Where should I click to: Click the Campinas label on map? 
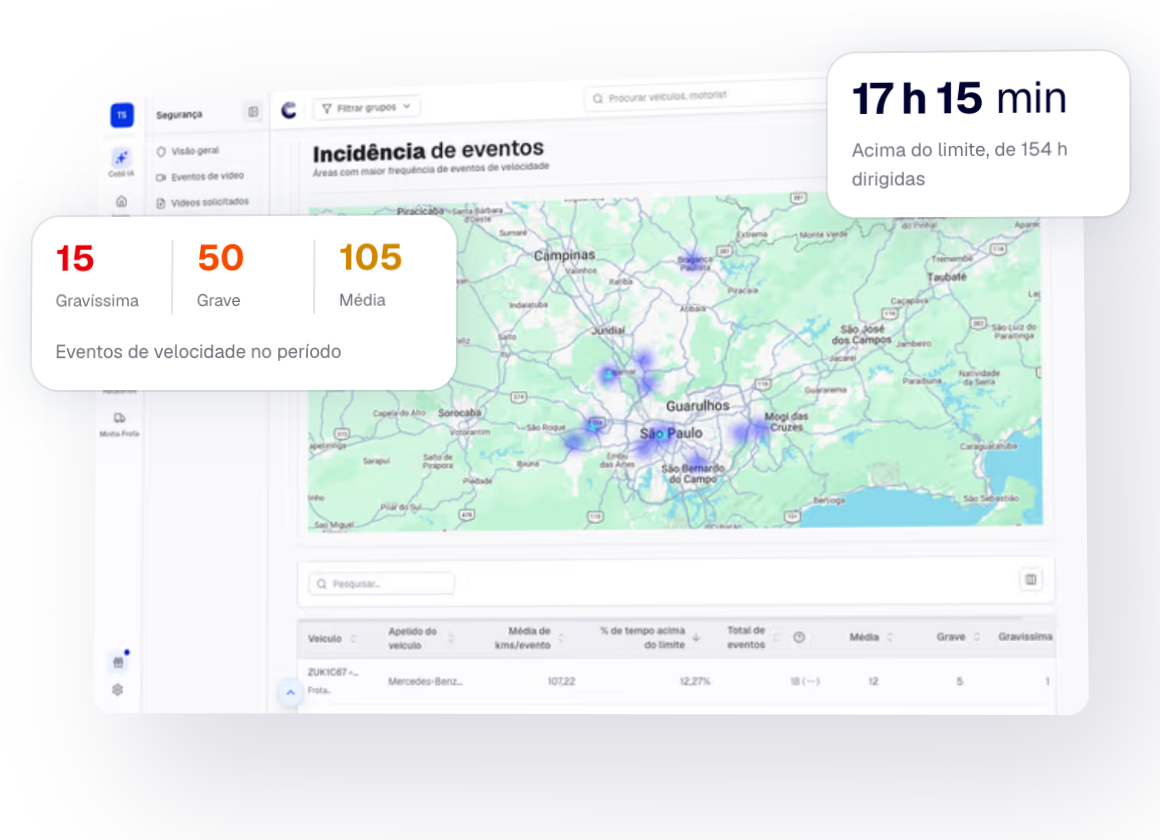tap(564, 255)
